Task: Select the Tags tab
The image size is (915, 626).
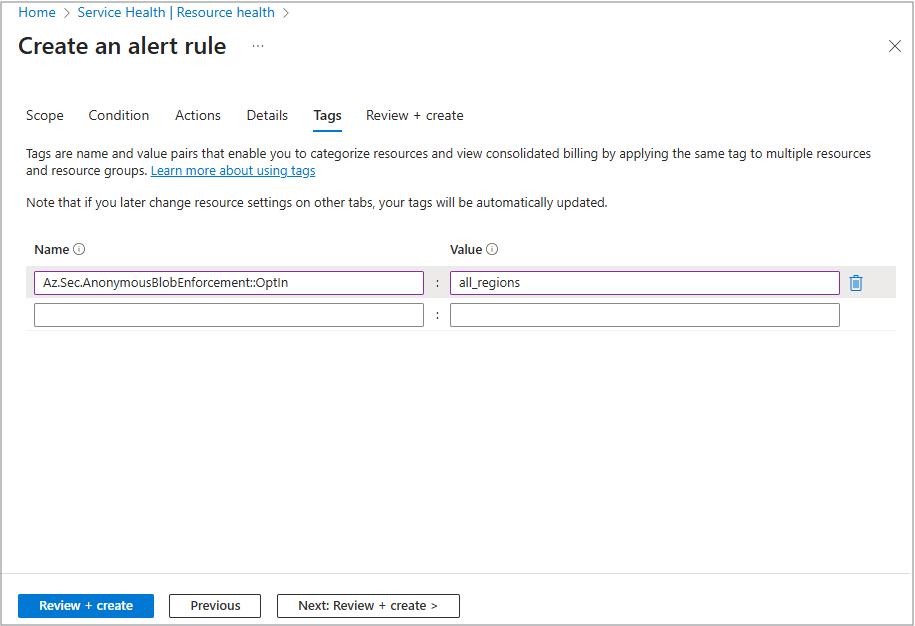Action: [x=327, y=116]
